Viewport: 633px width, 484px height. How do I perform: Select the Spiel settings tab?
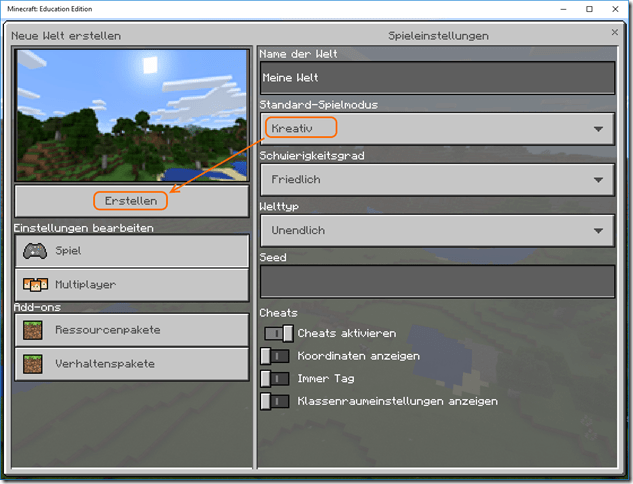tap(132, 251)
